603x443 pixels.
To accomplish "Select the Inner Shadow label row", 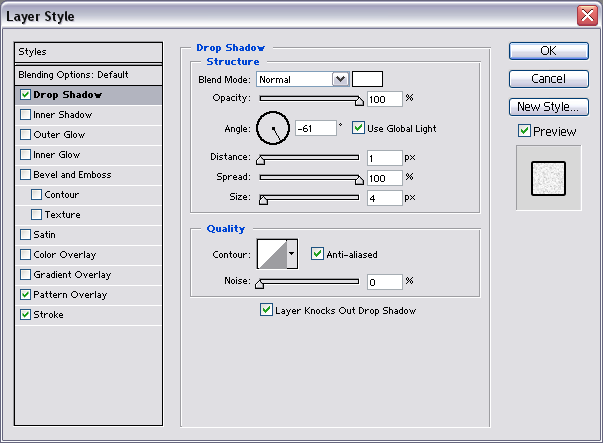I will coord(88,115).
